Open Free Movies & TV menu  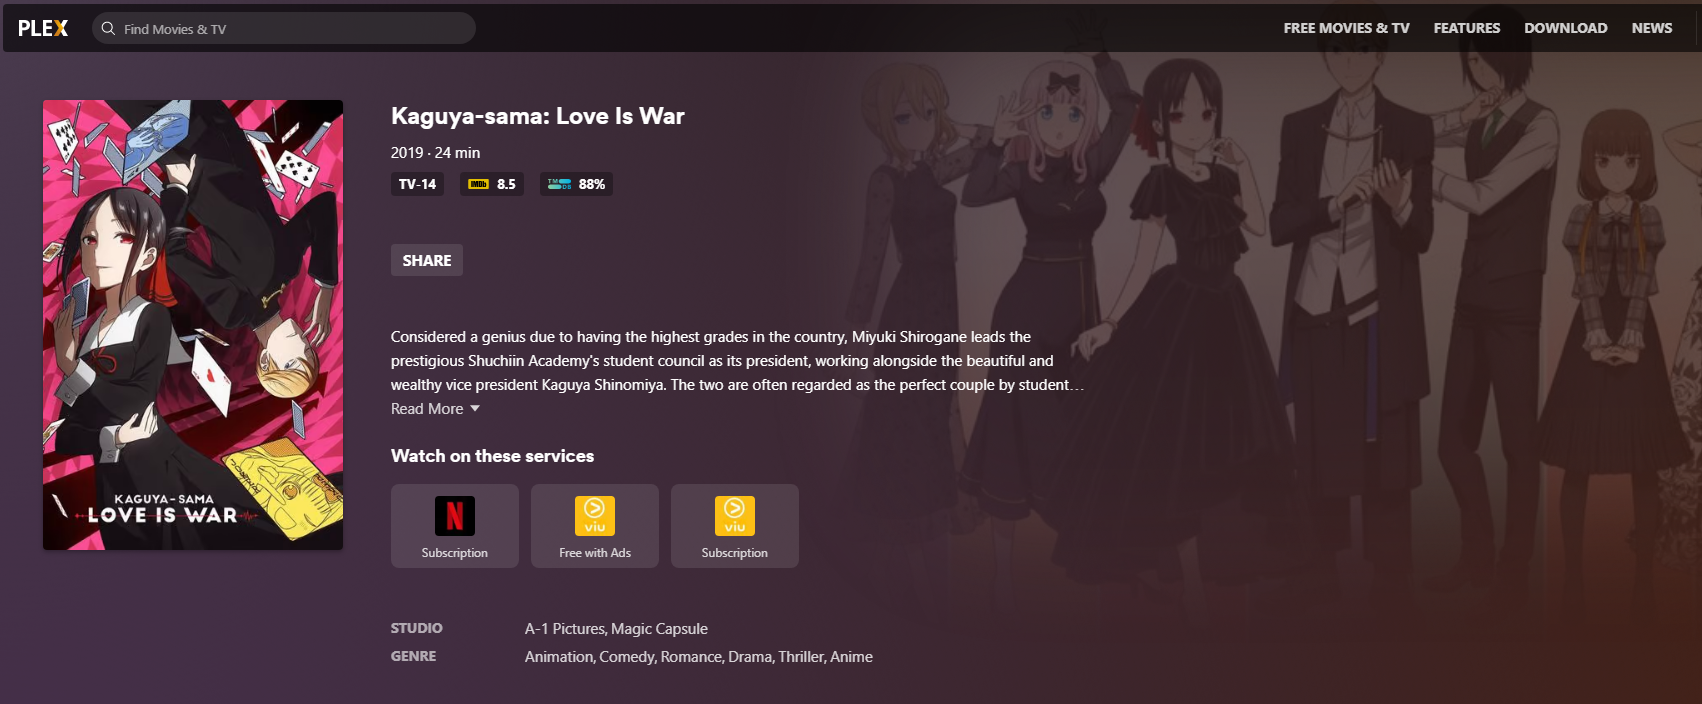(x=1346, y=28)
